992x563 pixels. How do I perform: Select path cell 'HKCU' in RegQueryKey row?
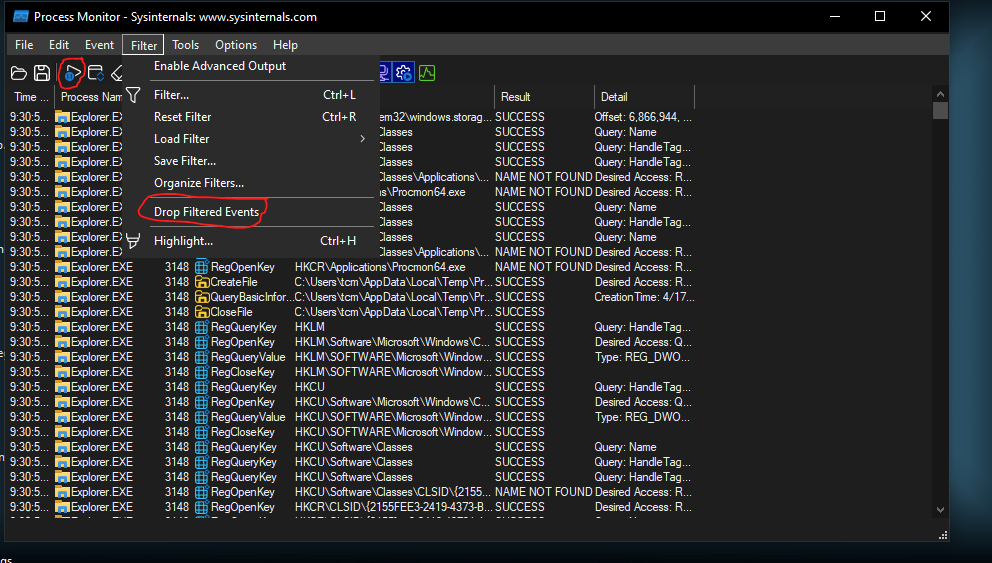309,387
